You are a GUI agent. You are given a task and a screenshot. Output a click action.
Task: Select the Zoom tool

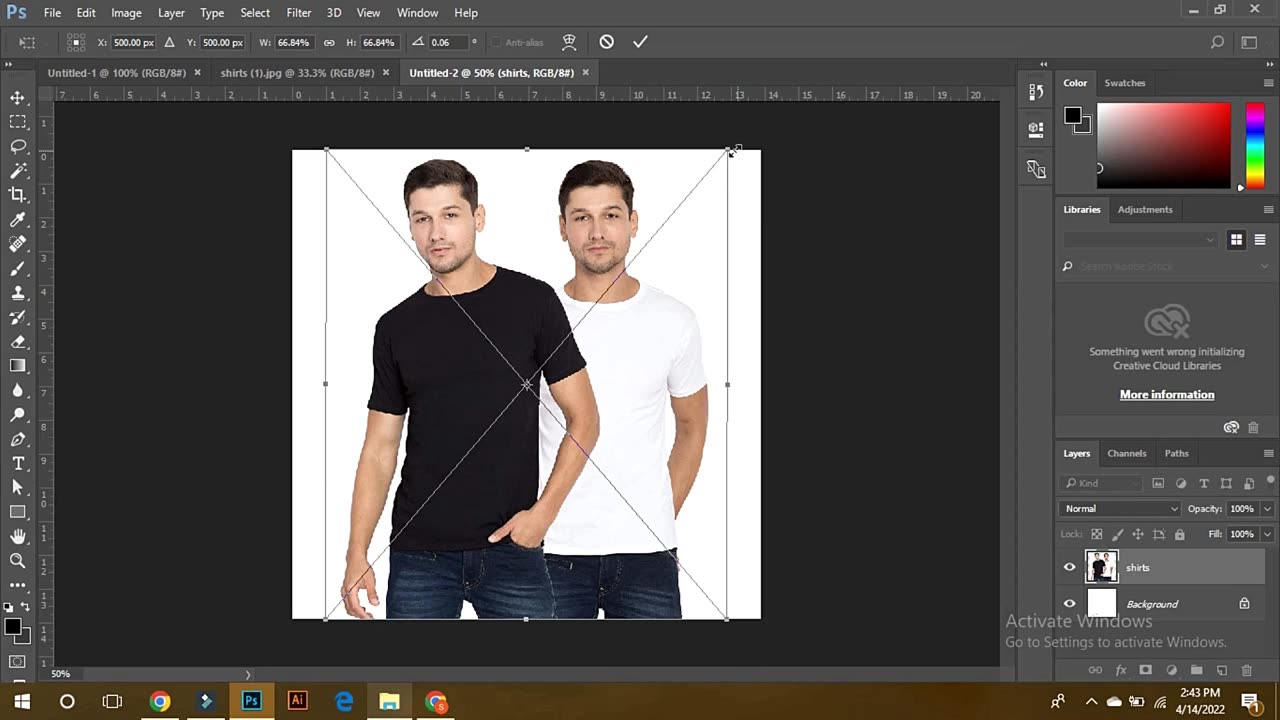tap(18, 561)
